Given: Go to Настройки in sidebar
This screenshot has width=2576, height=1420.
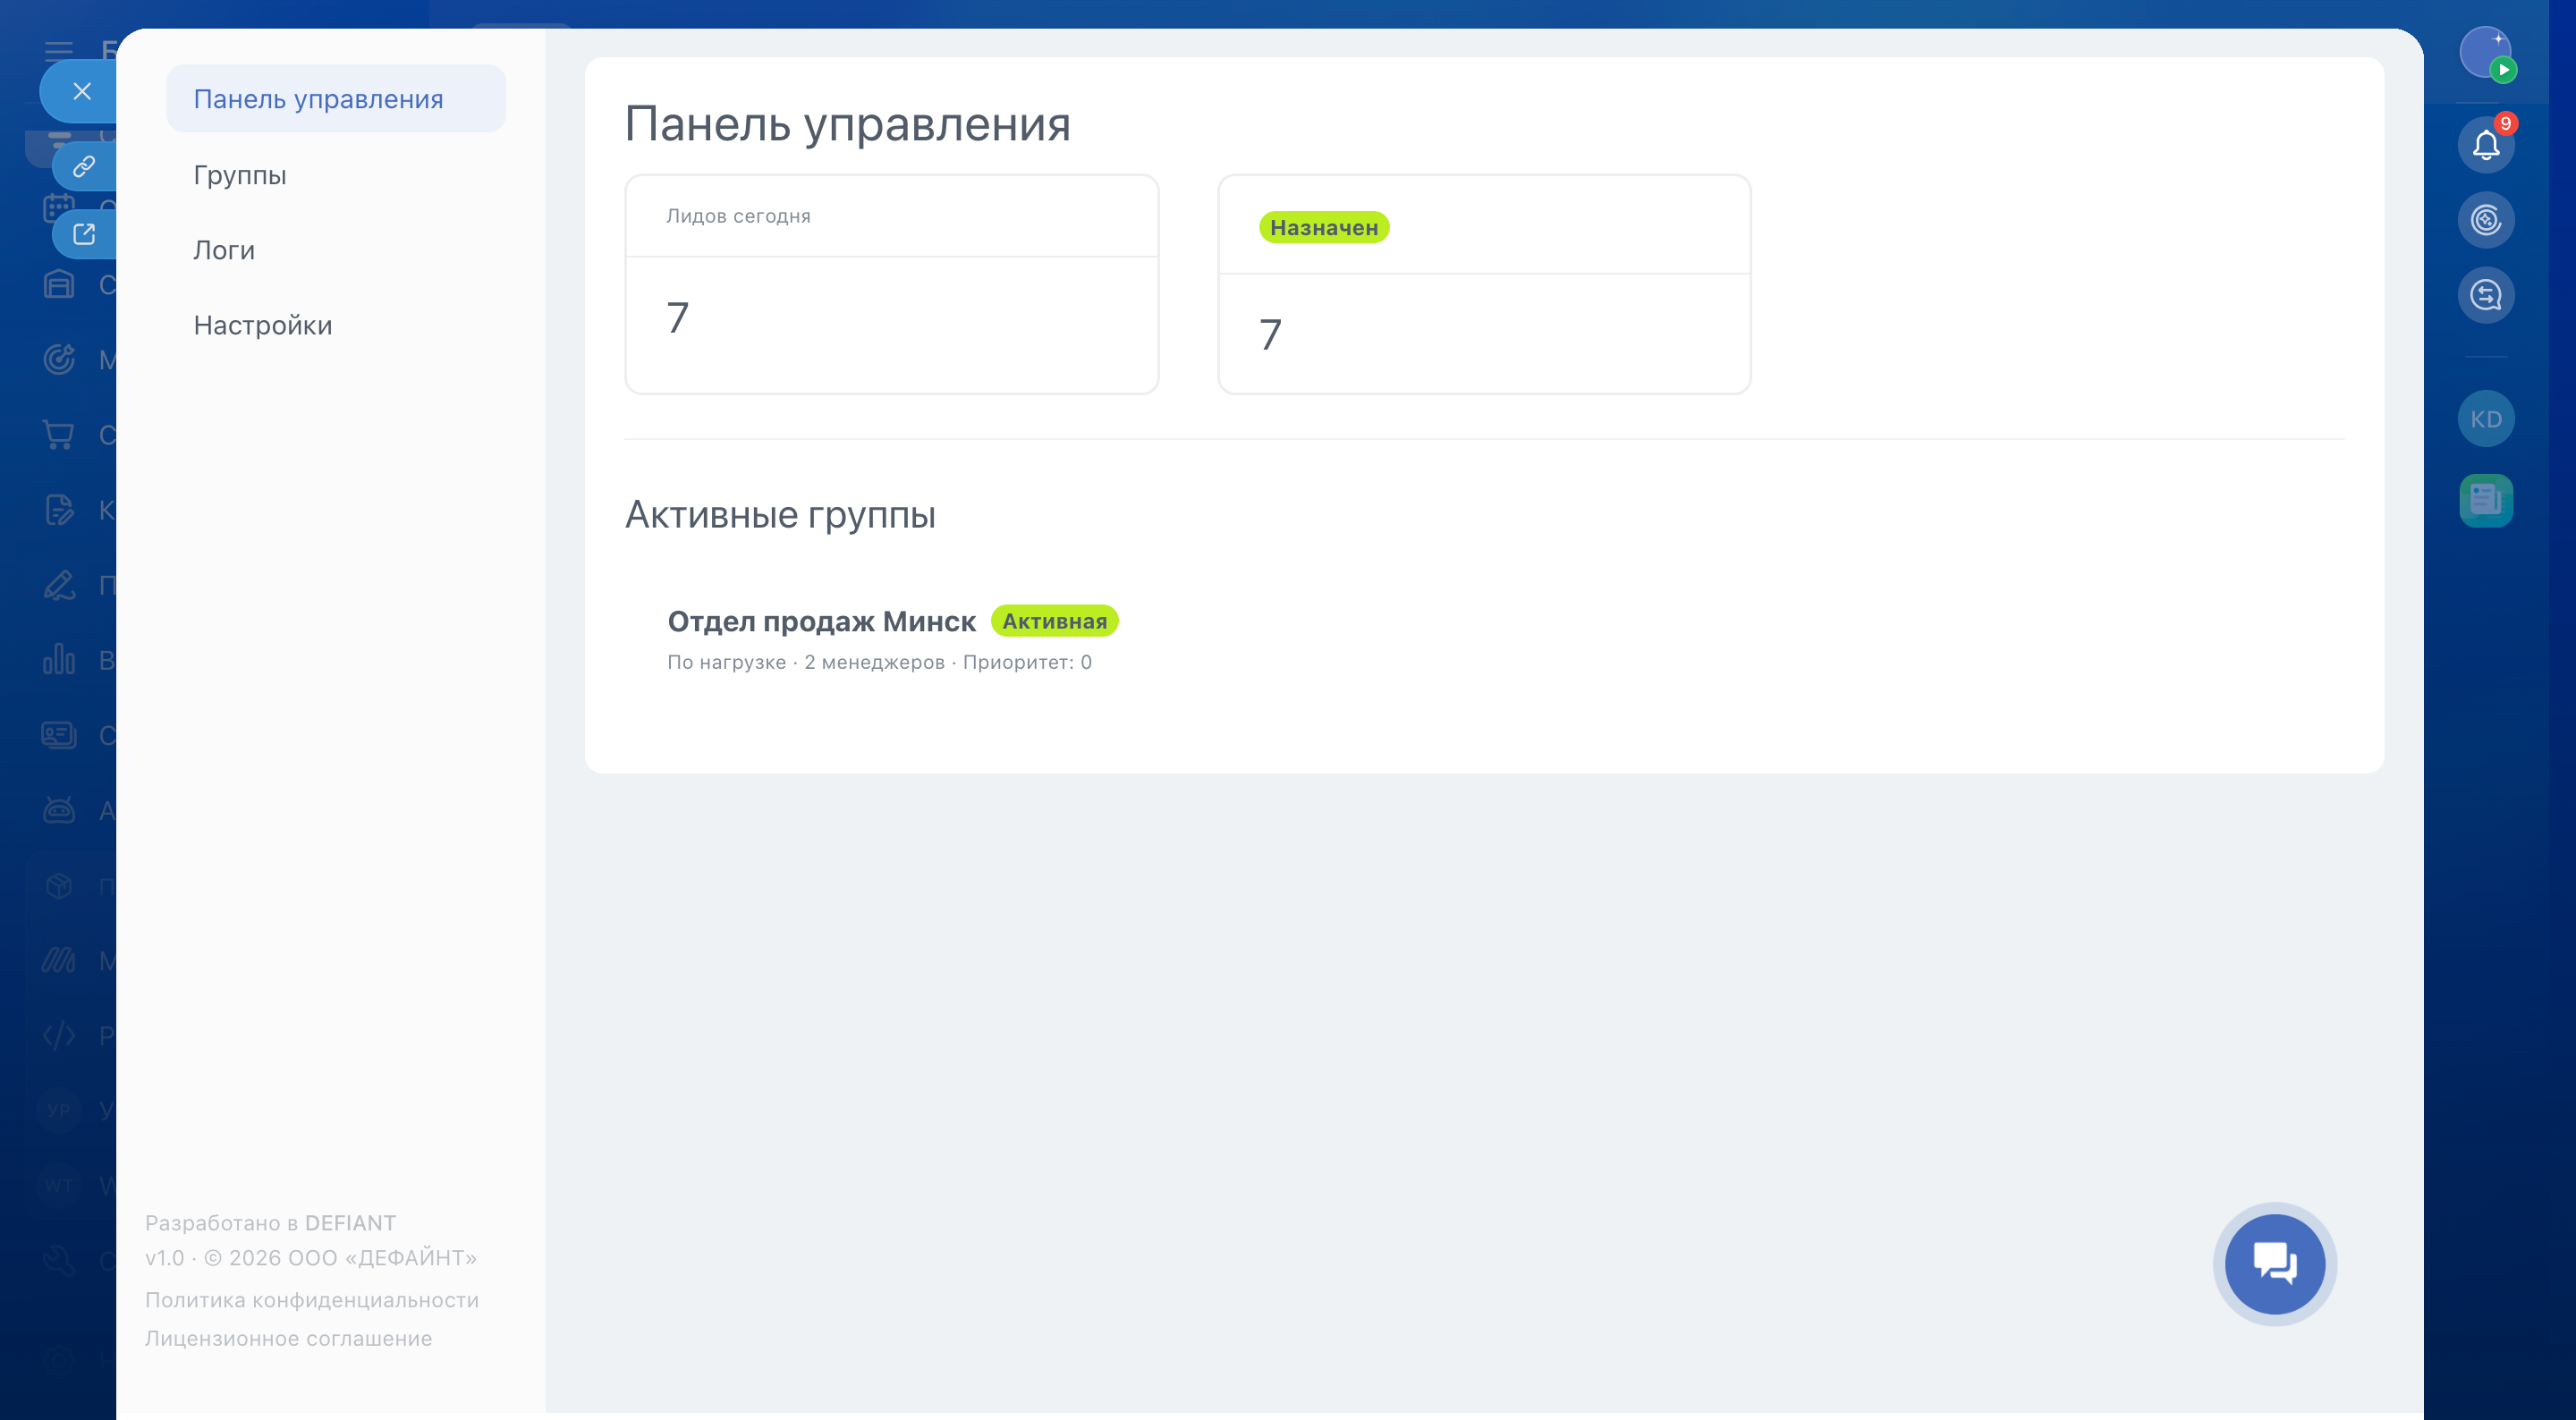Looking at the screenshot, I should 263,325.
